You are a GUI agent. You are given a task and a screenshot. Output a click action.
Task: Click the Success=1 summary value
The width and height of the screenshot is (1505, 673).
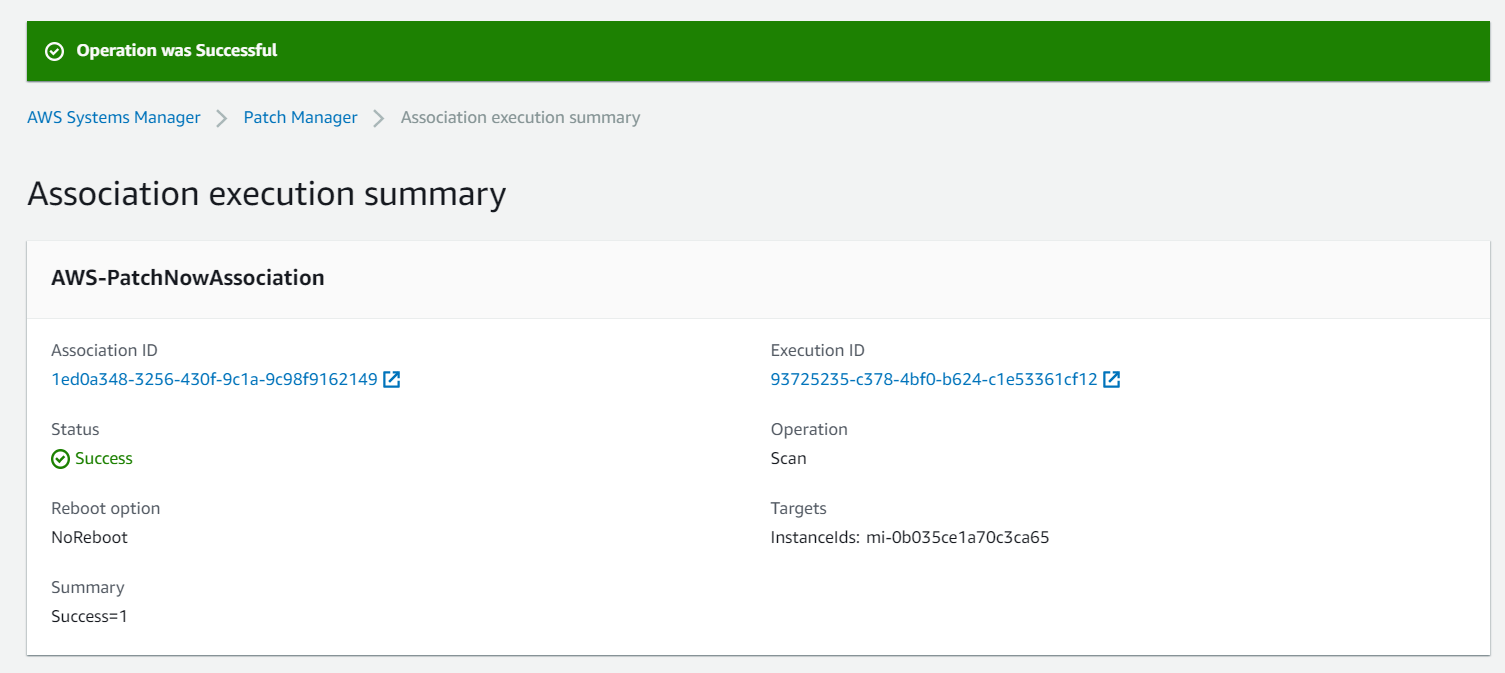click(89, 616)
